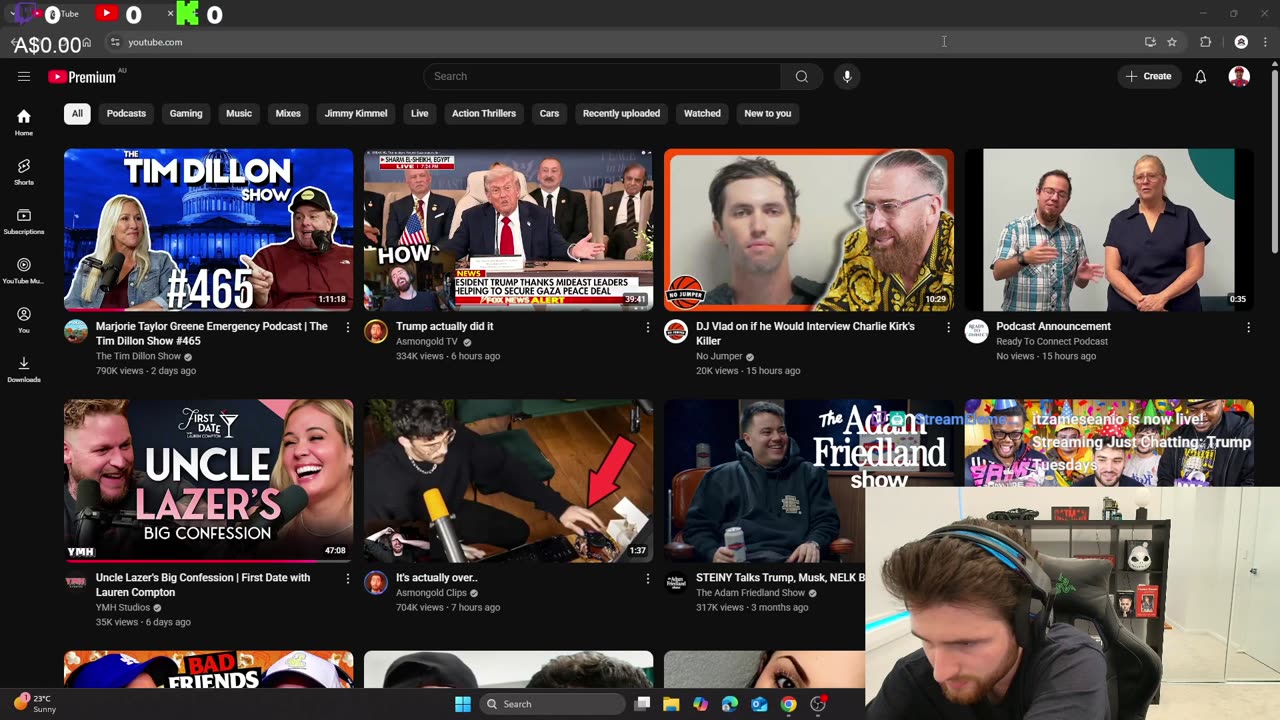Open the Asmongold TV channel avatar
The height and width of the screenshot is (720, 1280).
376,331
